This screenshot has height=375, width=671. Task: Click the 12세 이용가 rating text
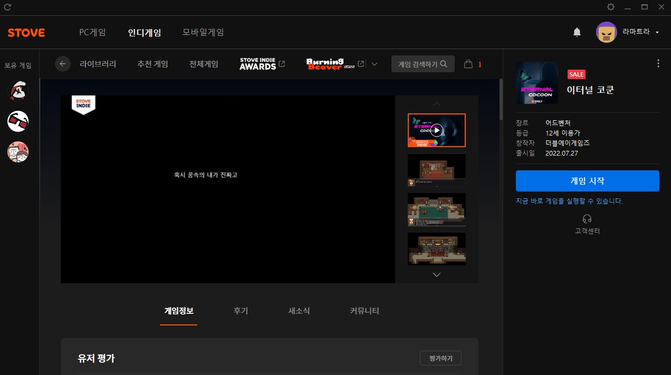pyautogui.click(x=562, y=133)
